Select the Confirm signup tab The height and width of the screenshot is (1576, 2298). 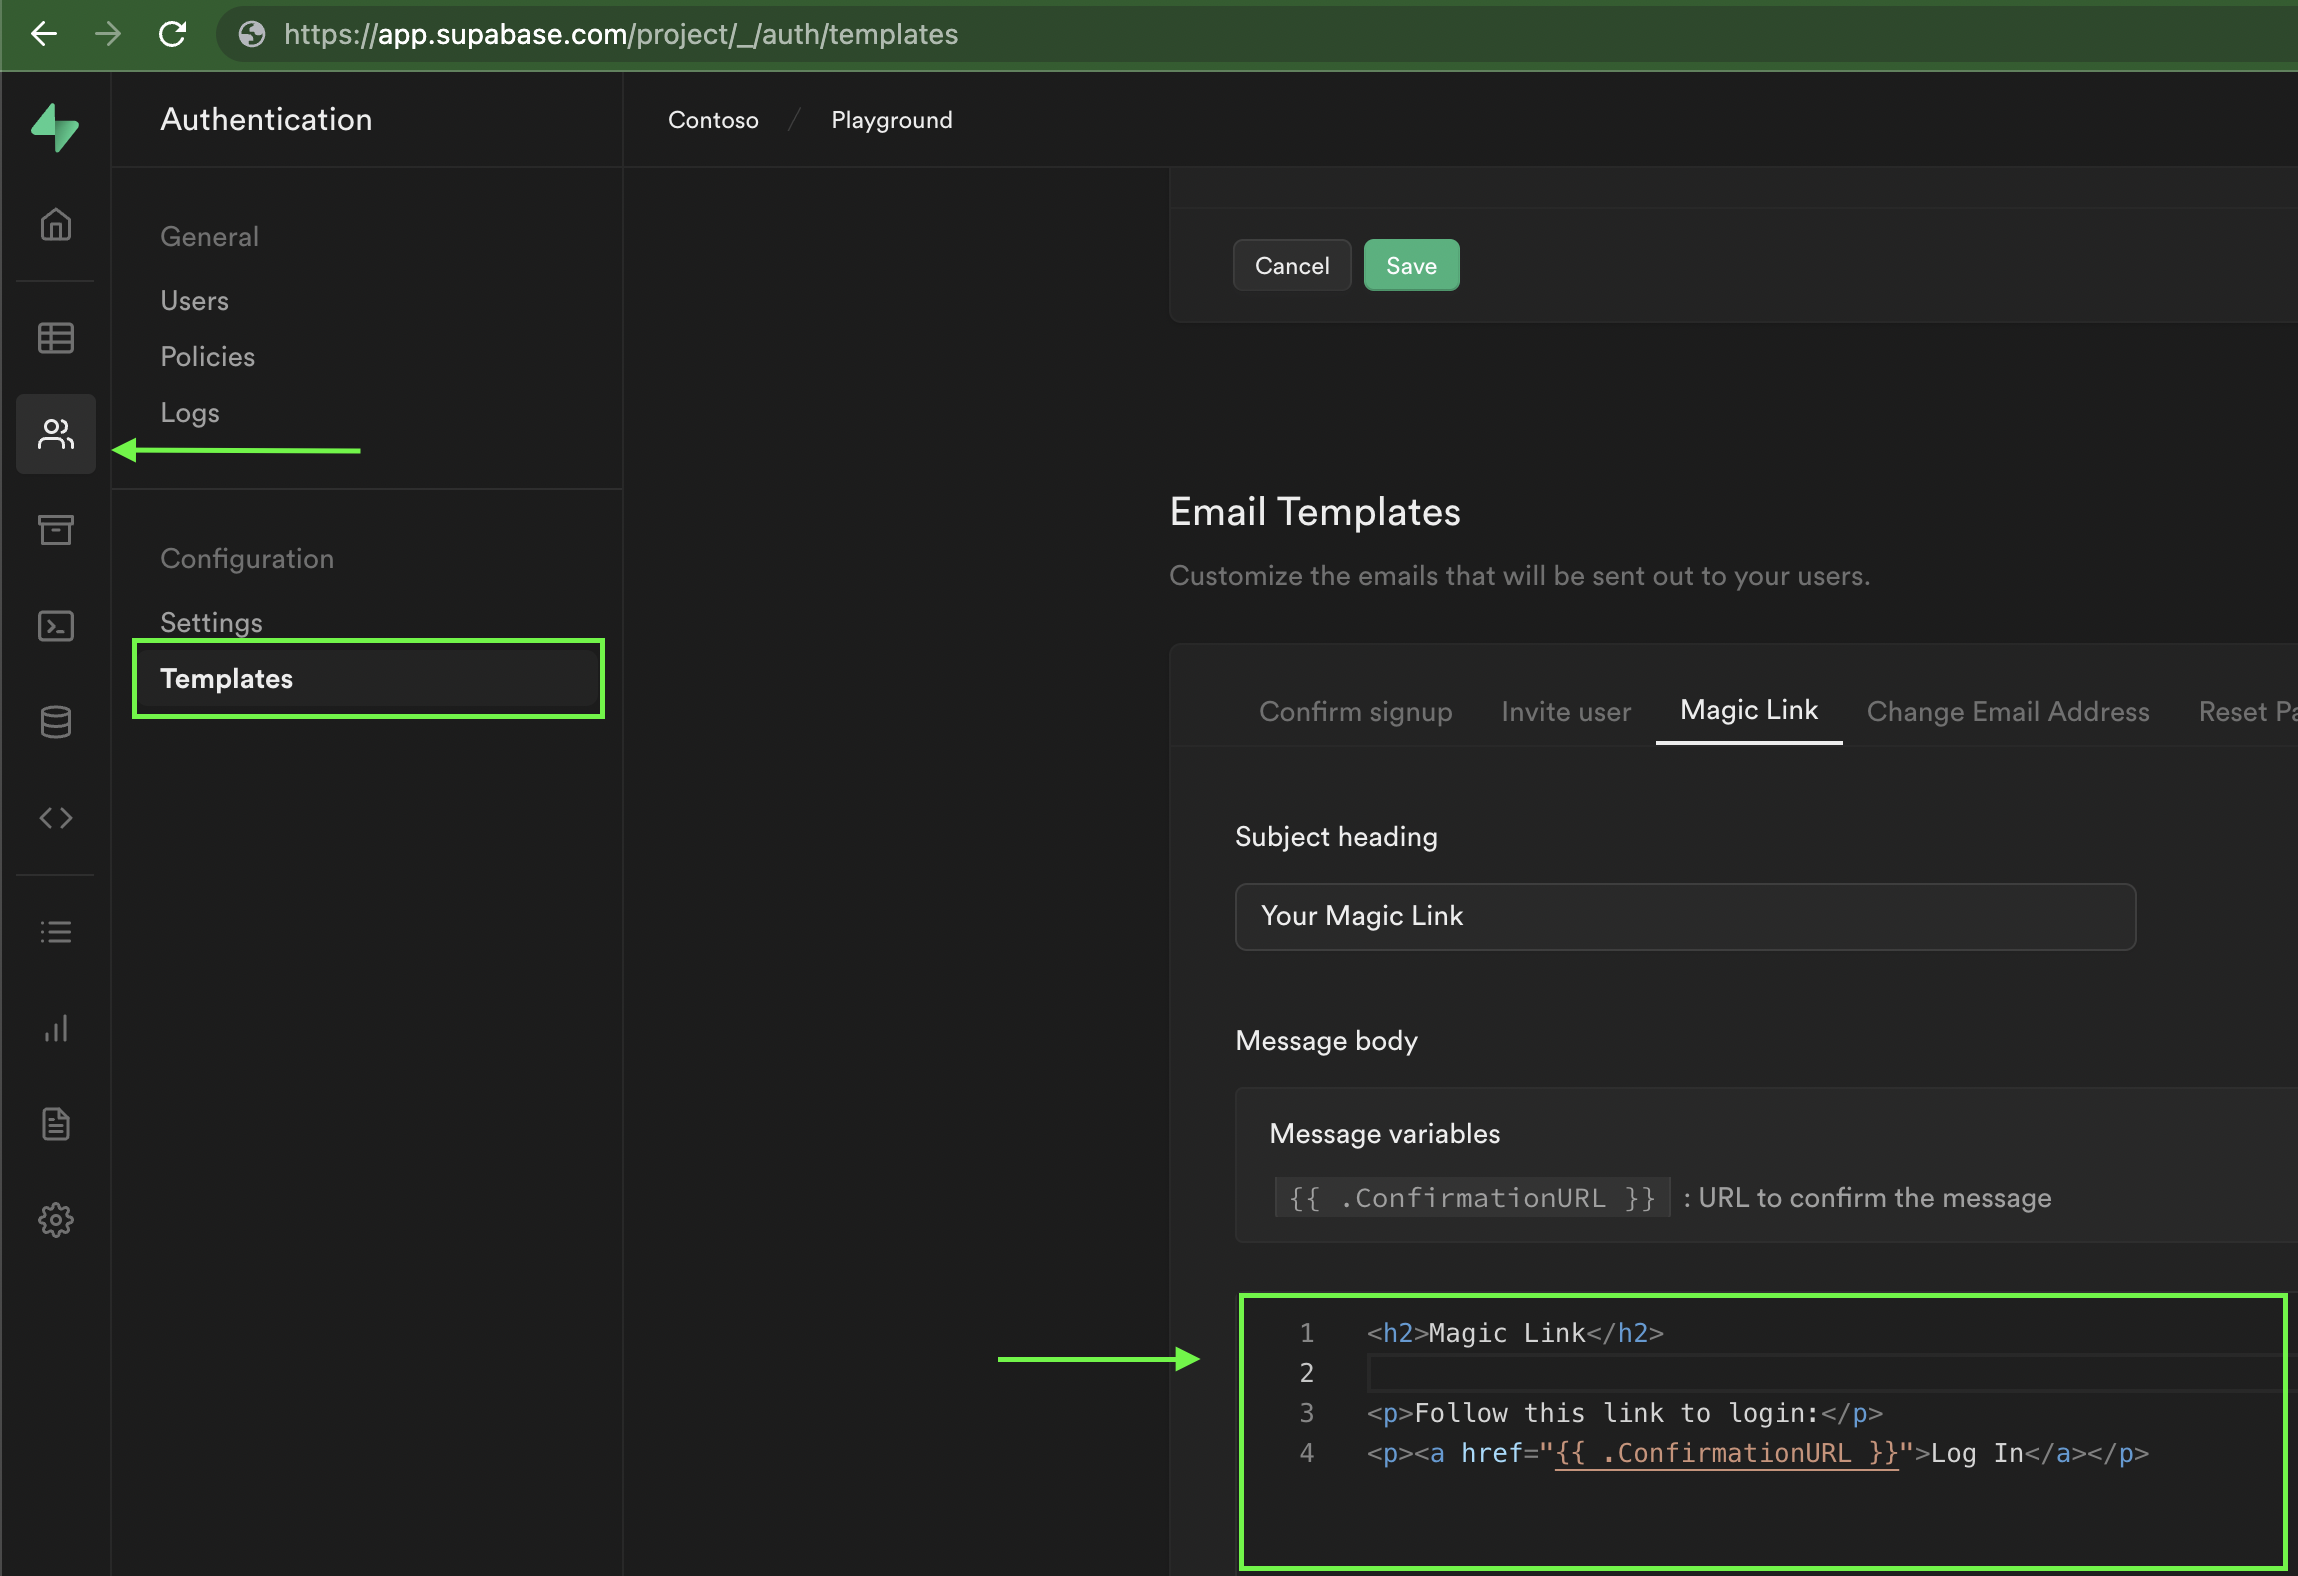click(x=1355, y=710)
